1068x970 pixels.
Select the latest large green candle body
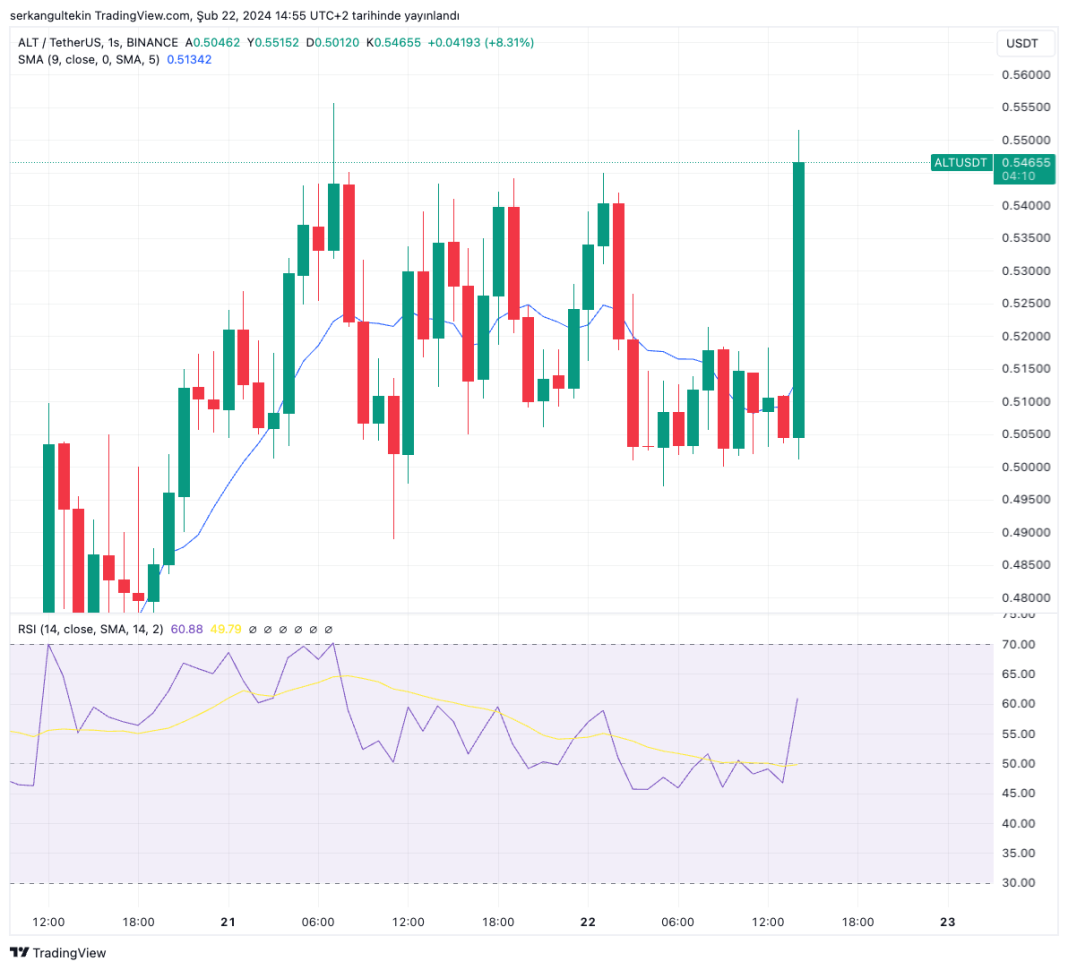point(798,300)
